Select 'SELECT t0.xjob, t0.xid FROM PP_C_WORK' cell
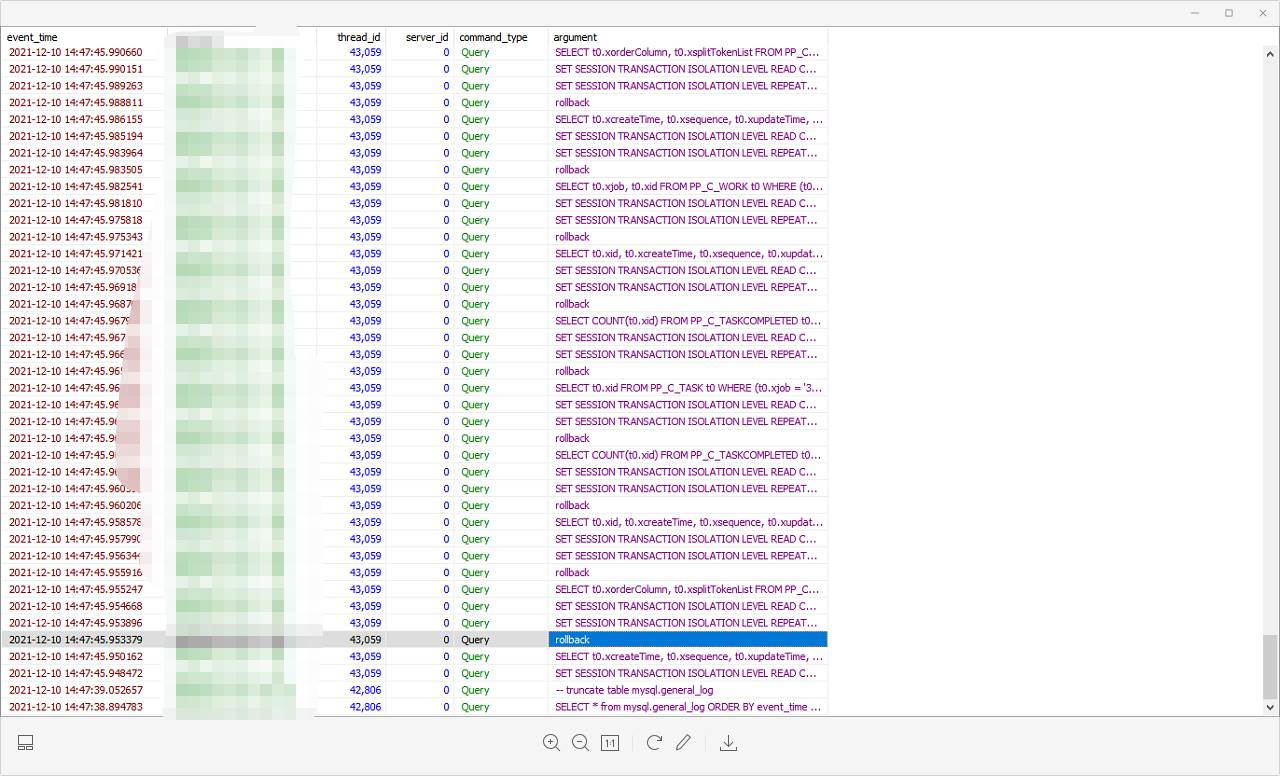Screen dimensions: 1280x776 pos(688,186)
